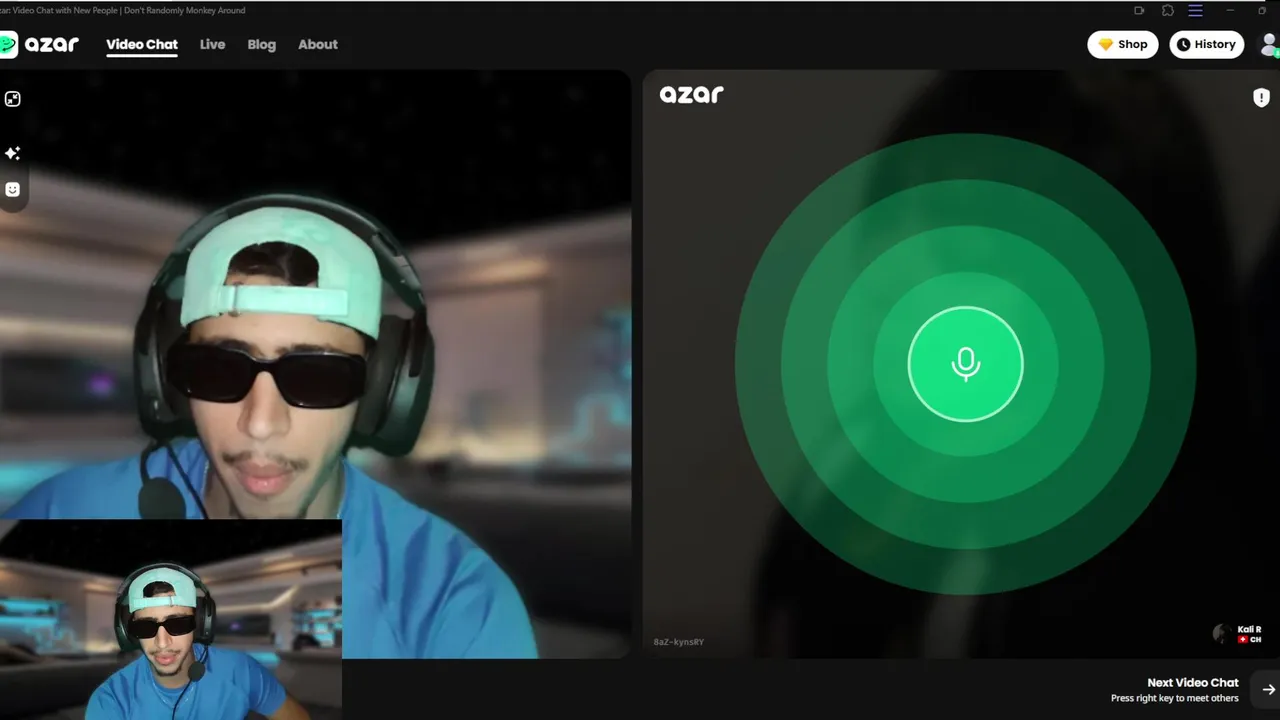
Task: Click the browser window title text
Action: tap(123, 10)
